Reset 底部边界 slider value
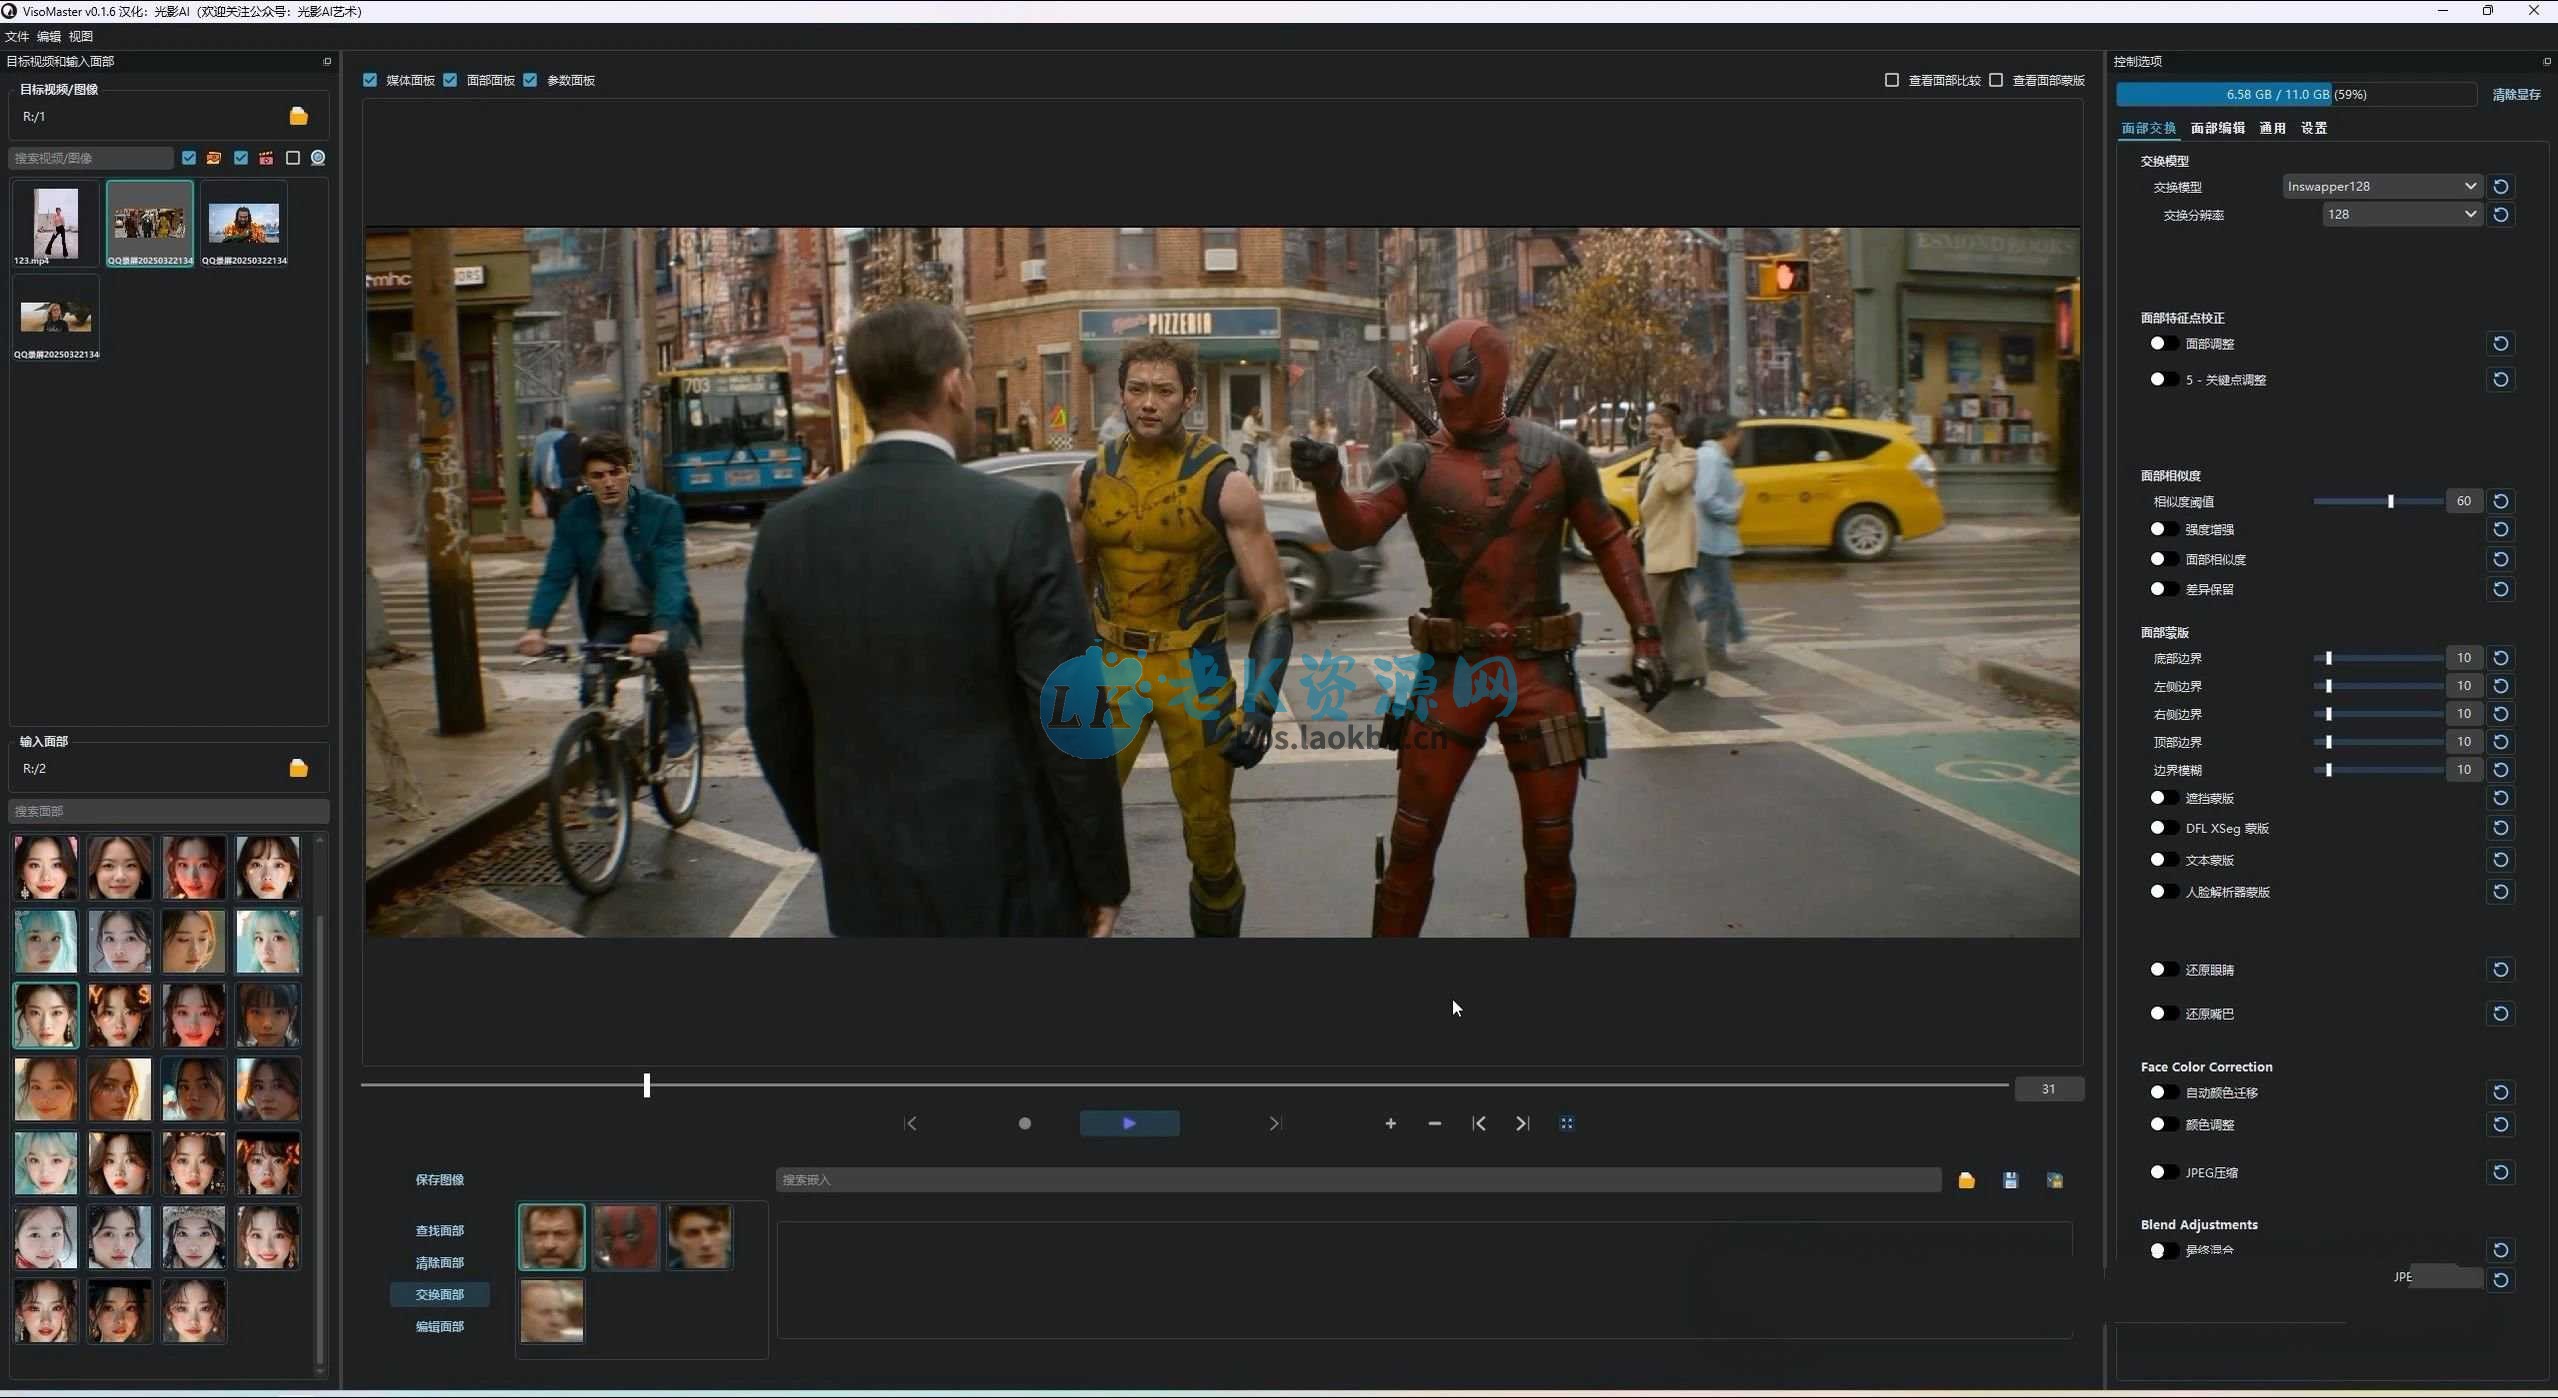This screenshot has height=1398, width=2558. pos(2500,657)
